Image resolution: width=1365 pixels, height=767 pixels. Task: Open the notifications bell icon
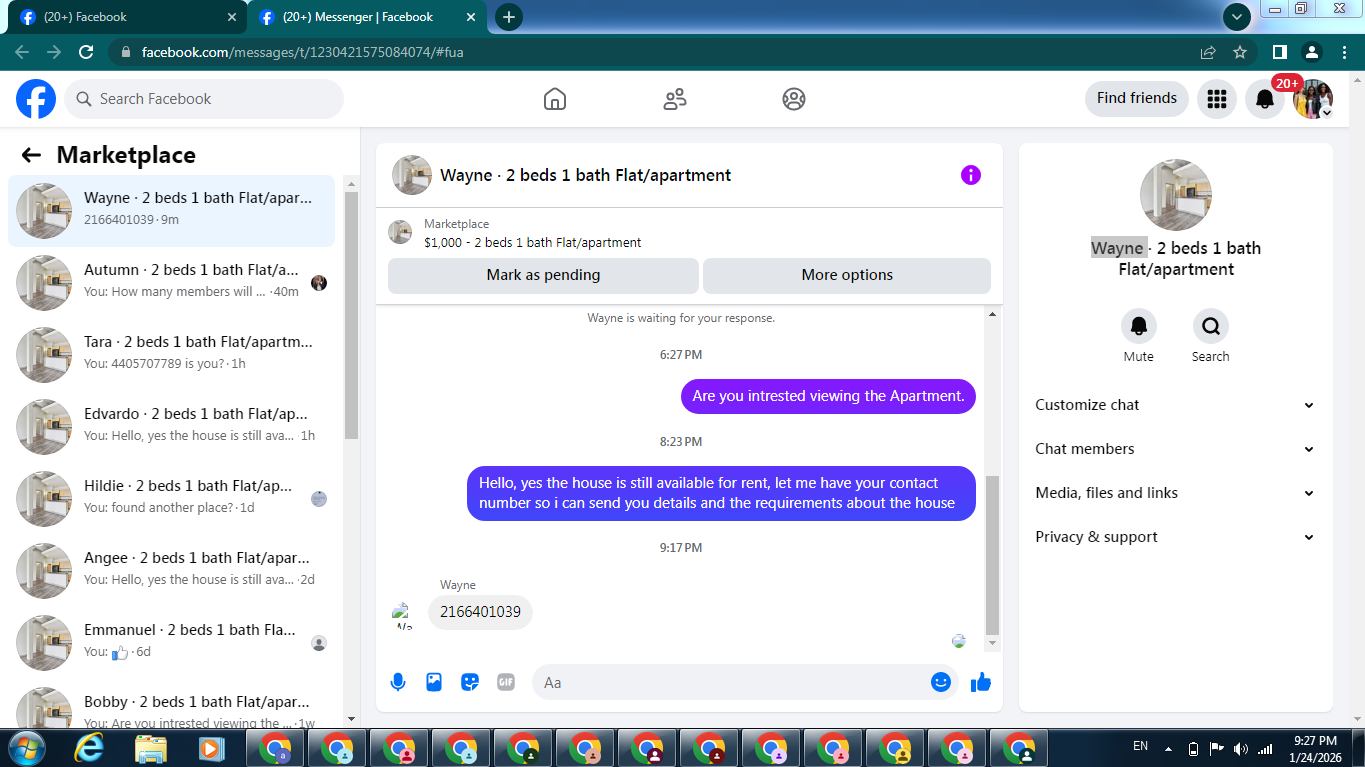(1265, 99)
